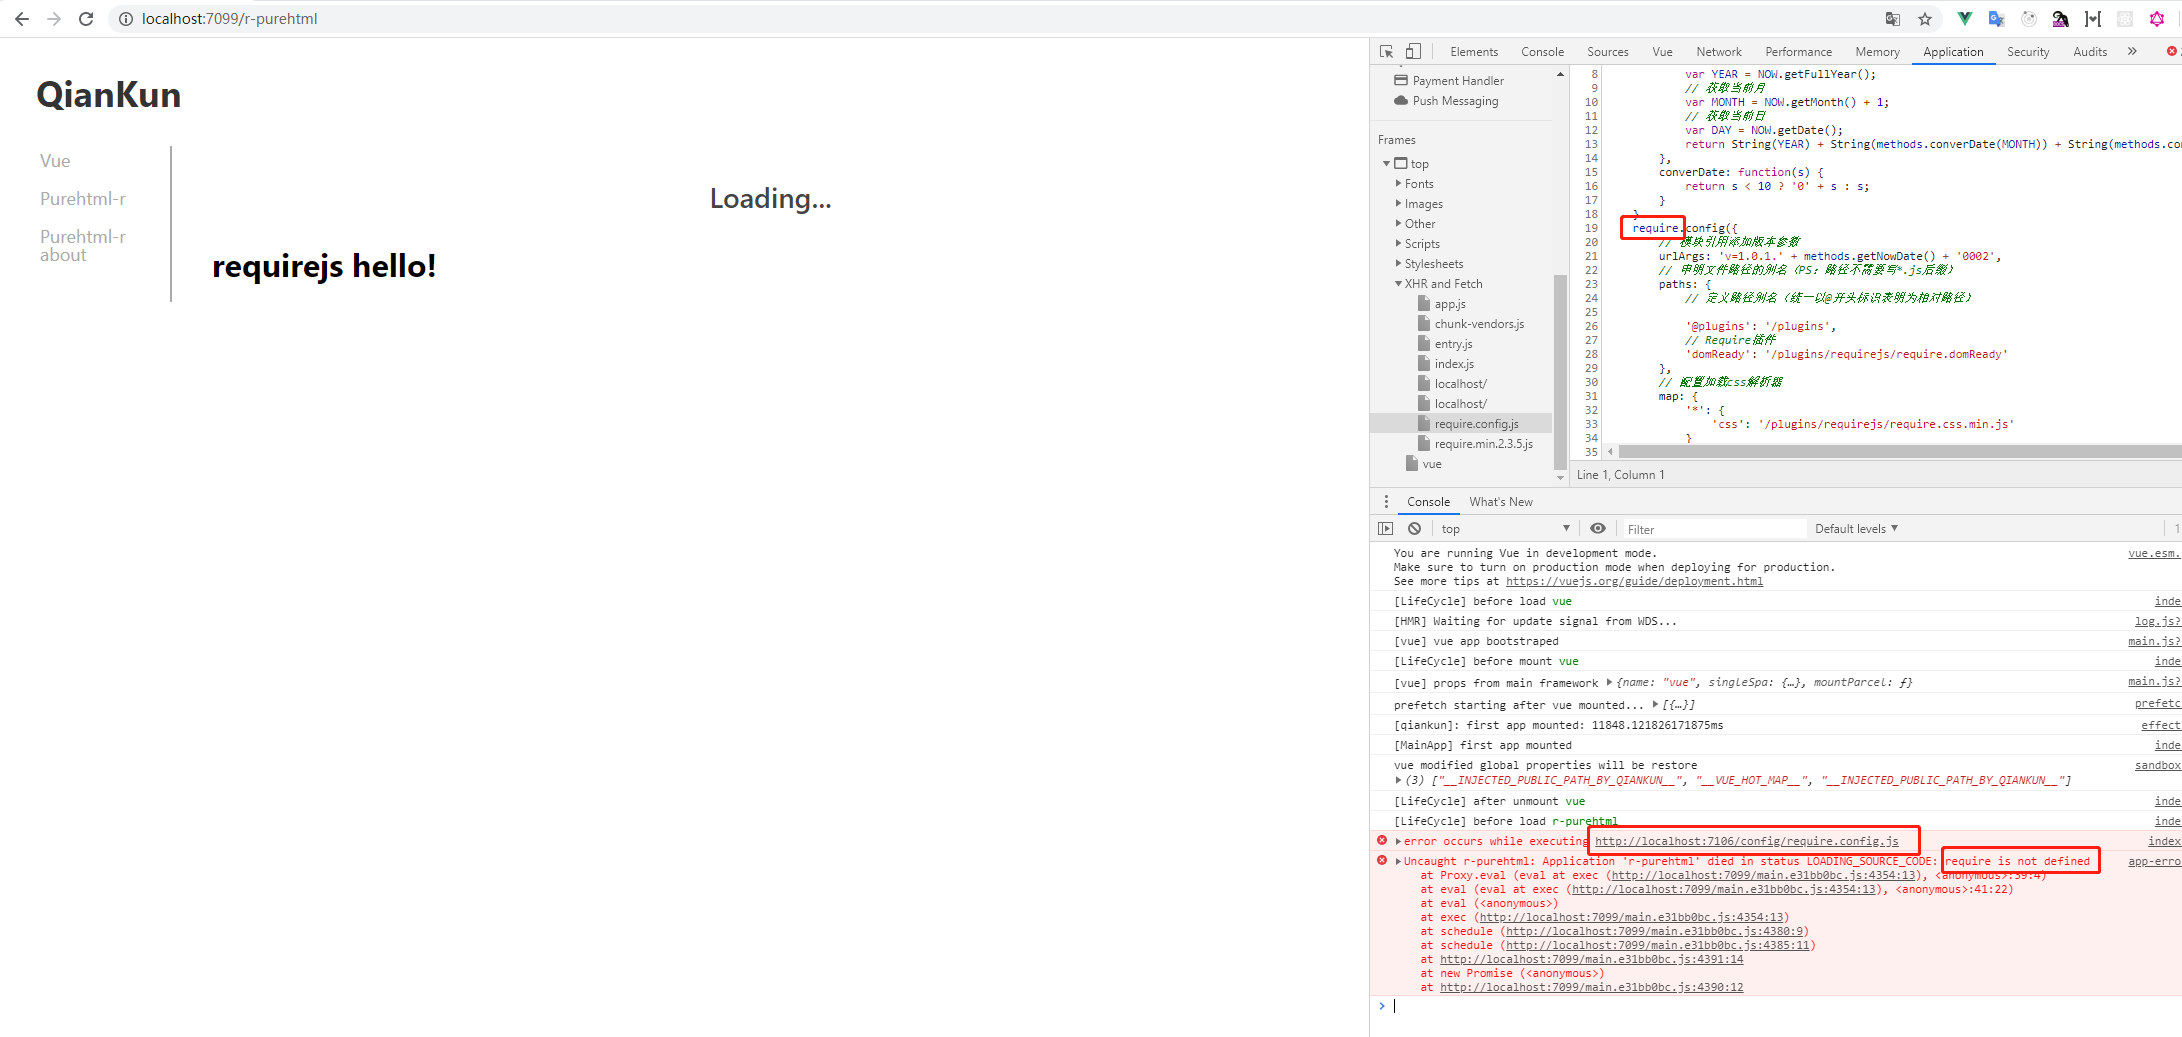Collapse the XHR and Fetch folder
Screen dimensions: 2182x1037
coord(1398,284)
